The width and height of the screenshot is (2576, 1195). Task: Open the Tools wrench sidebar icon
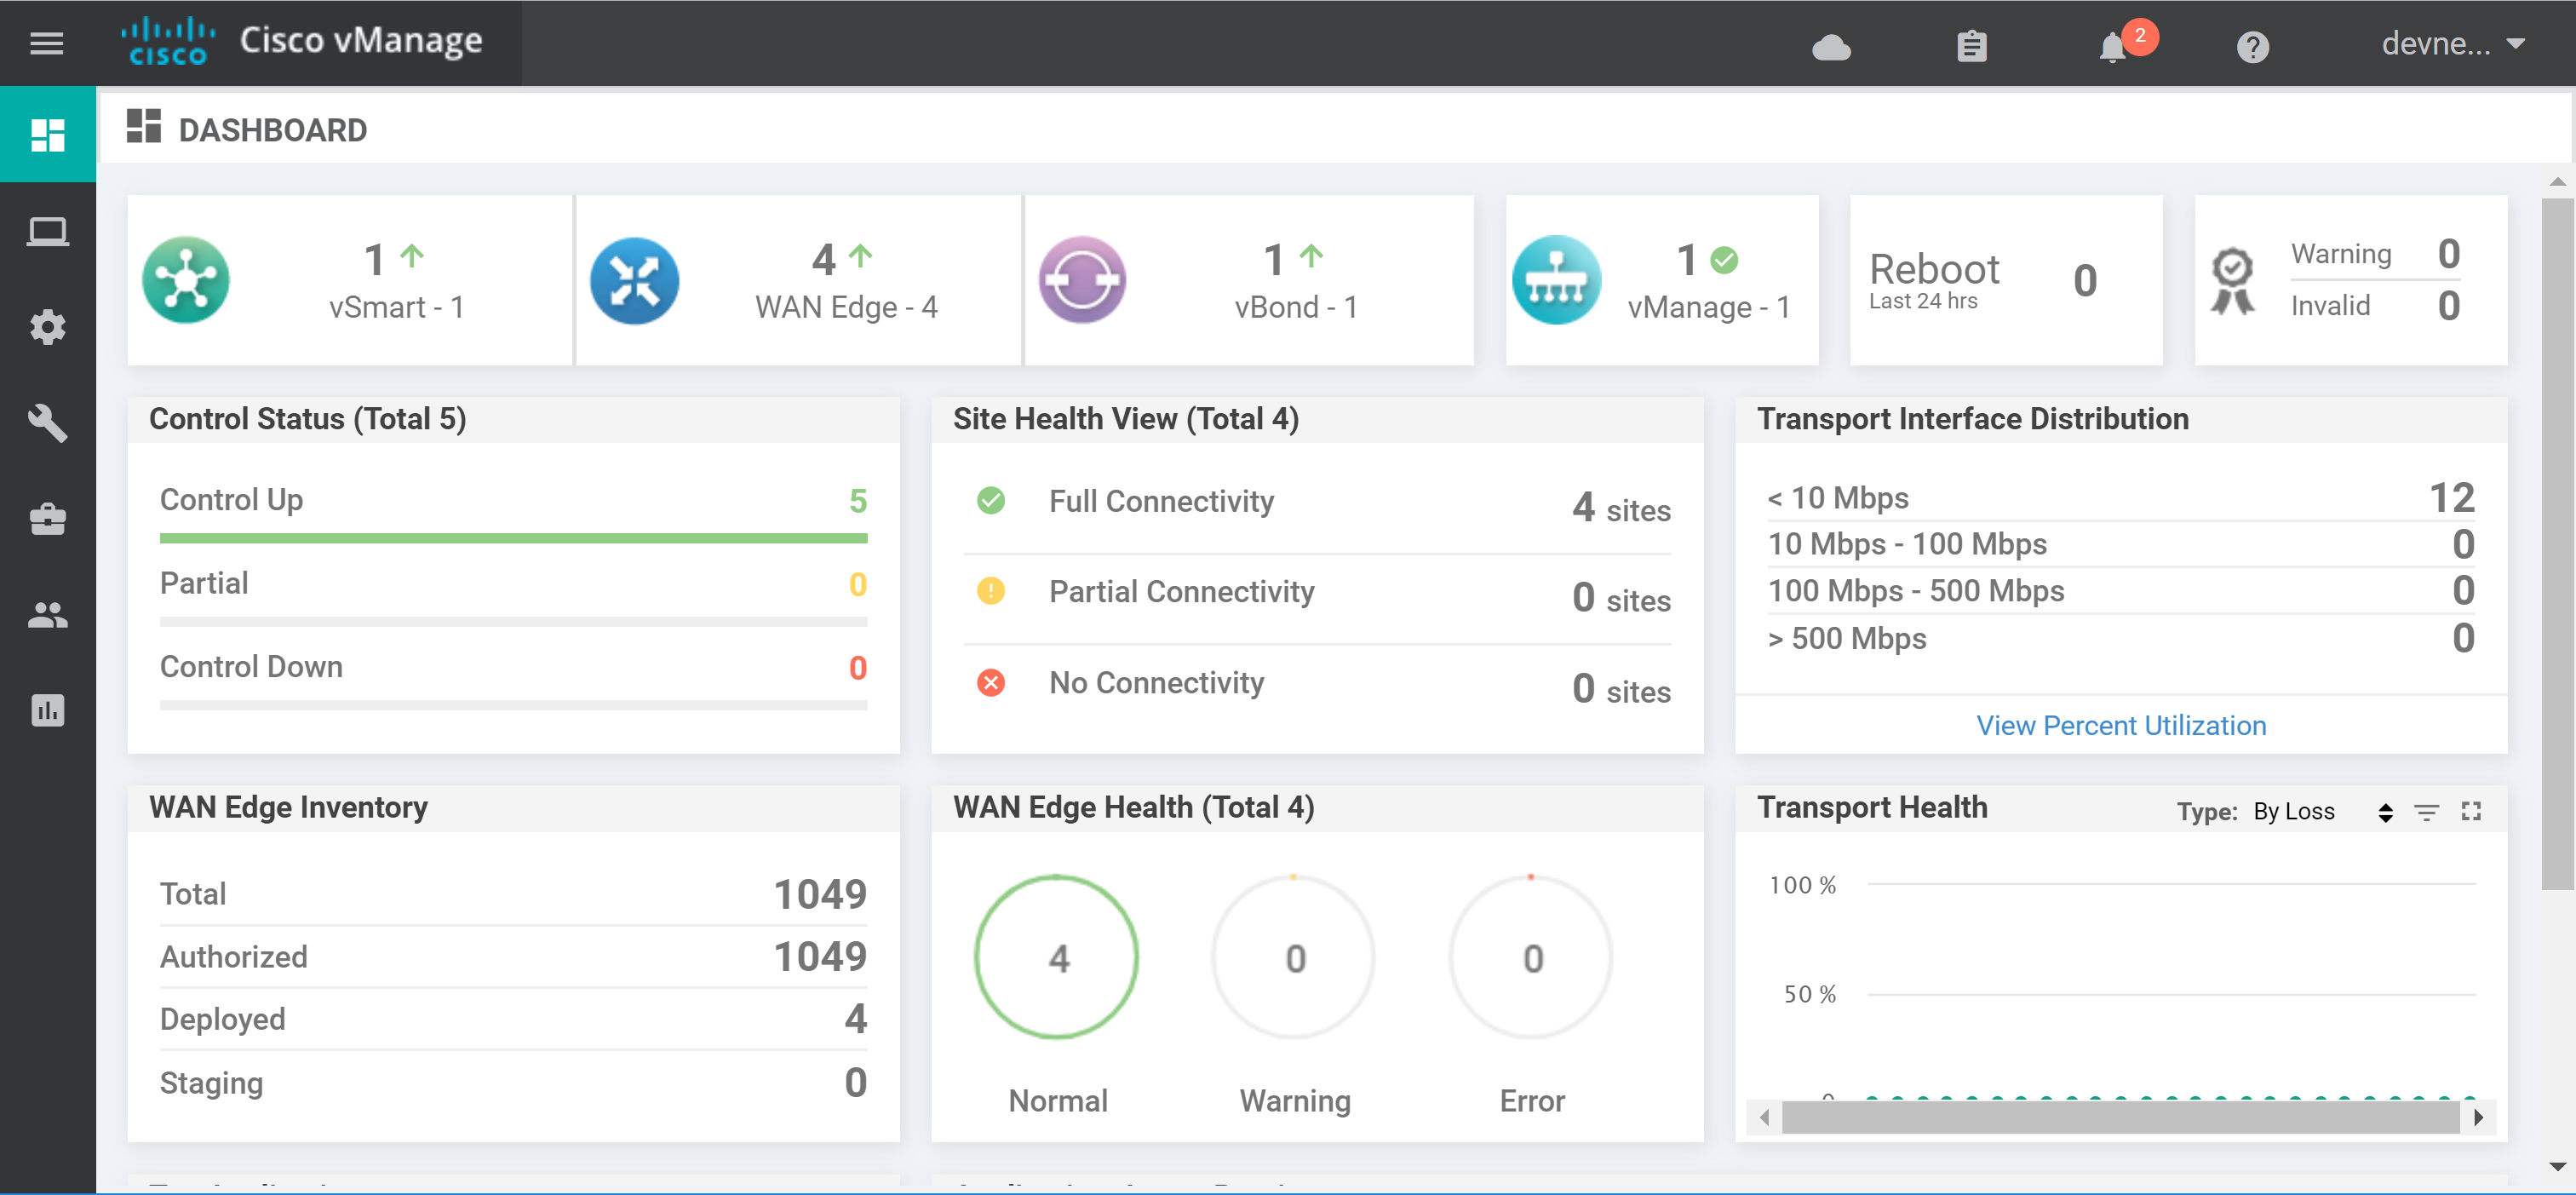[48, 423]
